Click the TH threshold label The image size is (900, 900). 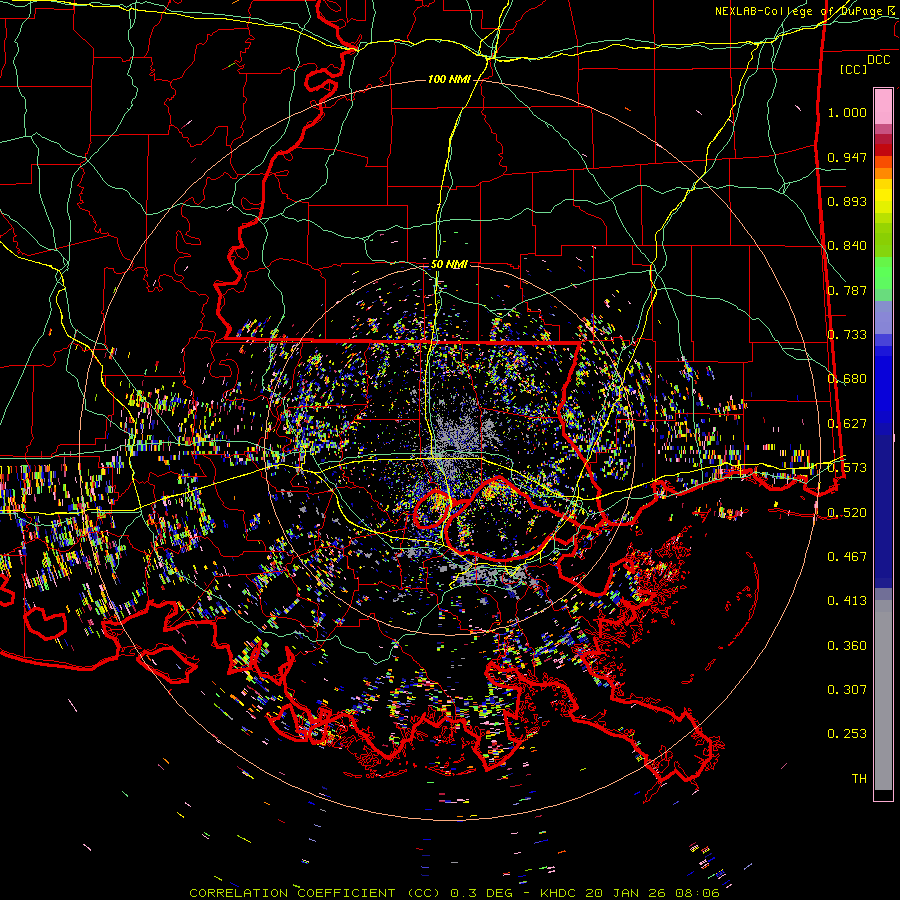[x=859, y=778]
